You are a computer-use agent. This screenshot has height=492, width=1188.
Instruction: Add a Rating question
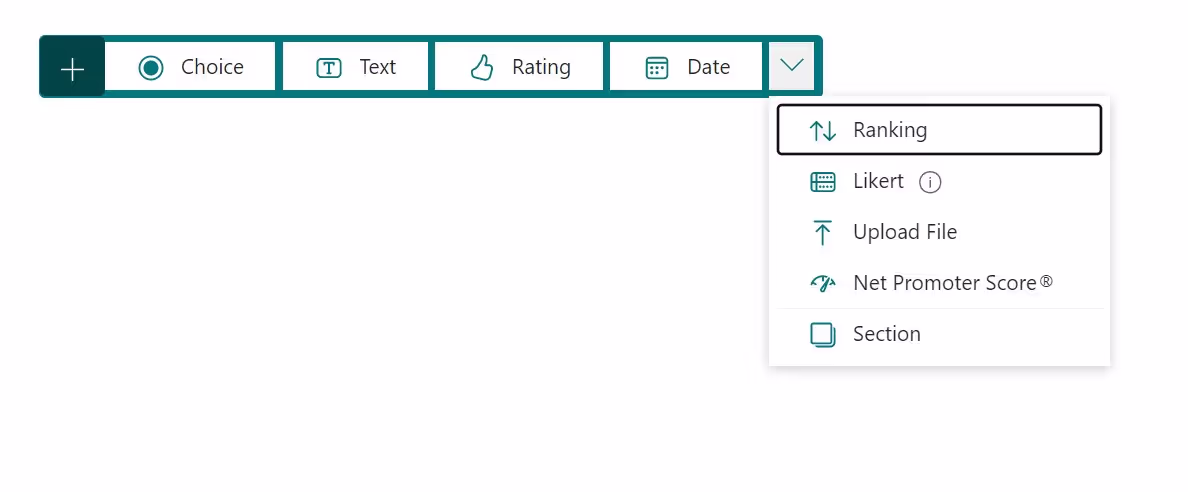coord(520,67)
